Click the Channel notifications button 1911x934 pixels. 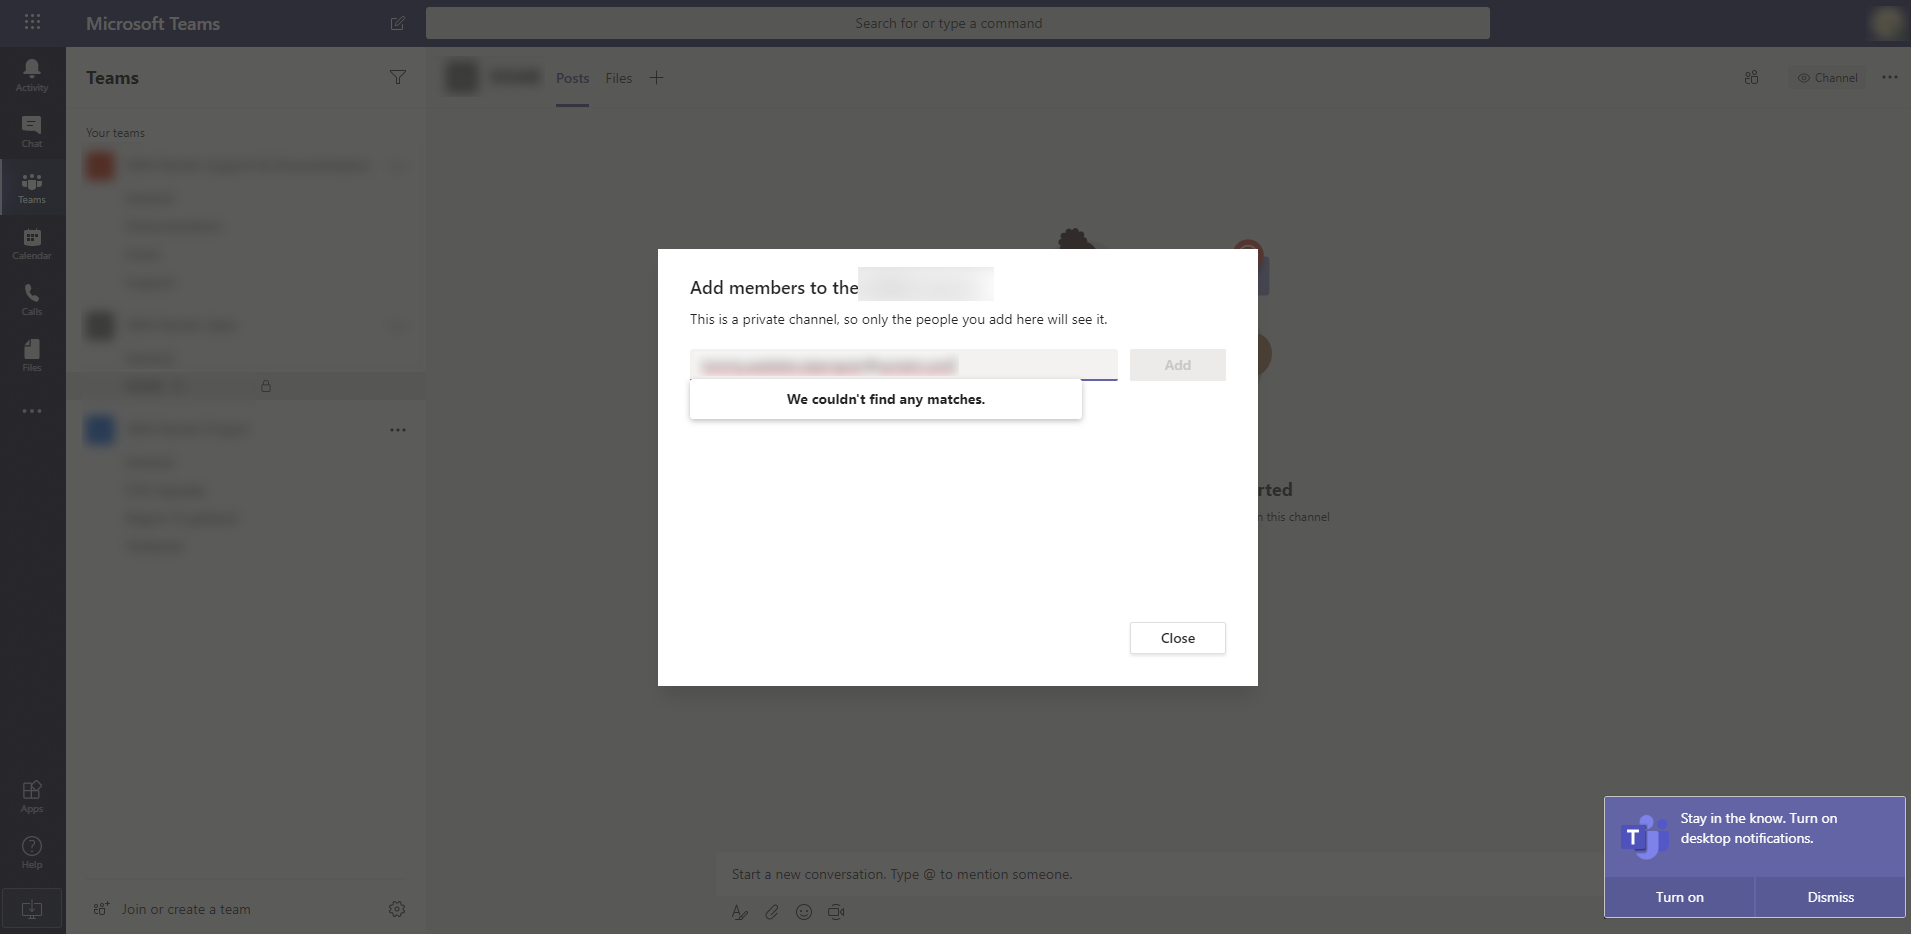pyautogui.click(x=1827, y=77)
